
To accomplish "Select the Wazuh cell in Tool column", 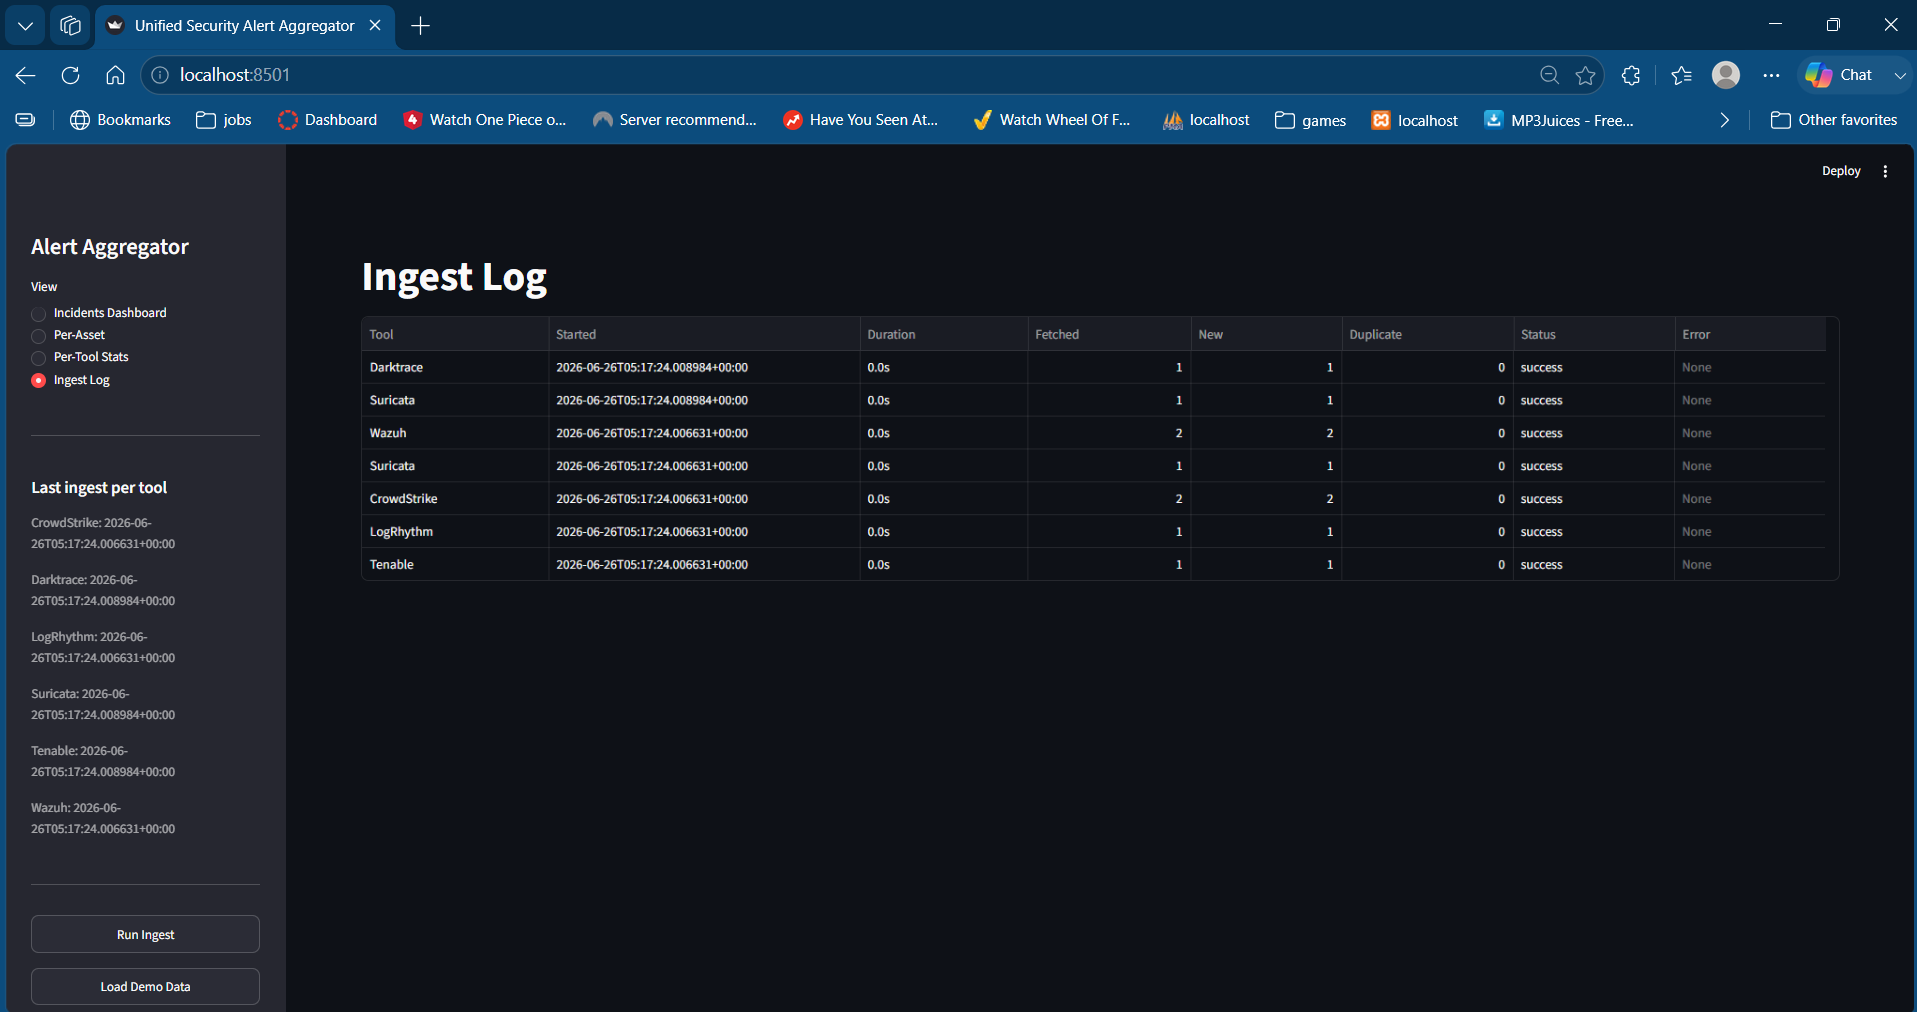I will (x=455, y=433).
